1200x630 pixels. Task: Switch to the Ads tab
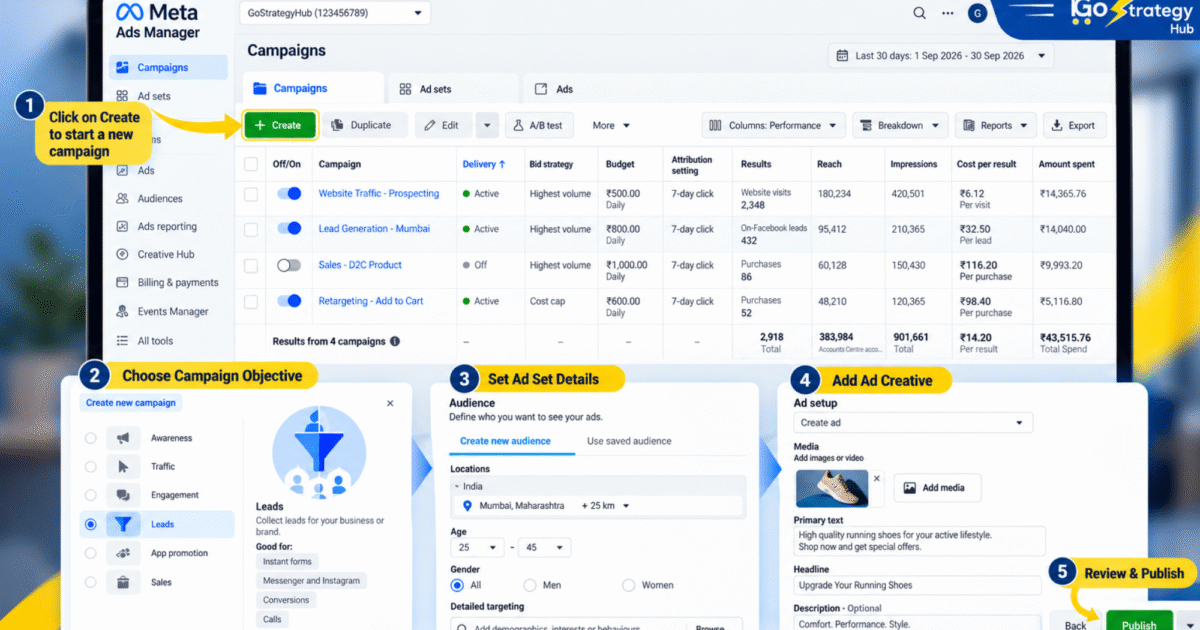tap(555, 89)
